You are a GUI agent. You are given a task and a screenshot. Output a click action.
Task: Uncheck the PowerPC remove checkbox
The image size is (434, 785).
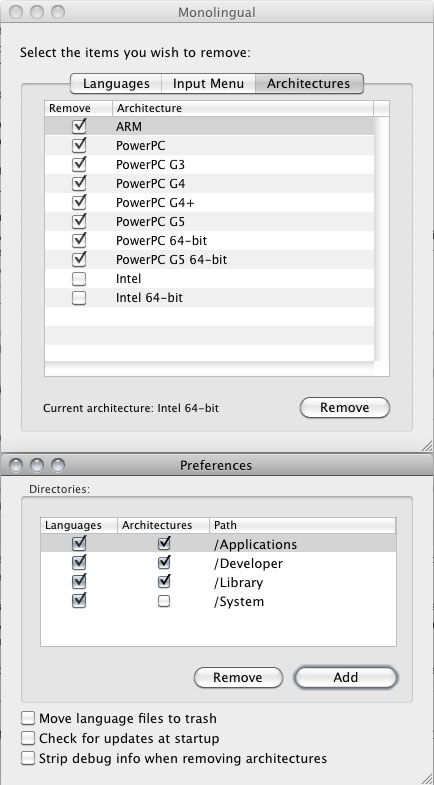pos(79,145)
